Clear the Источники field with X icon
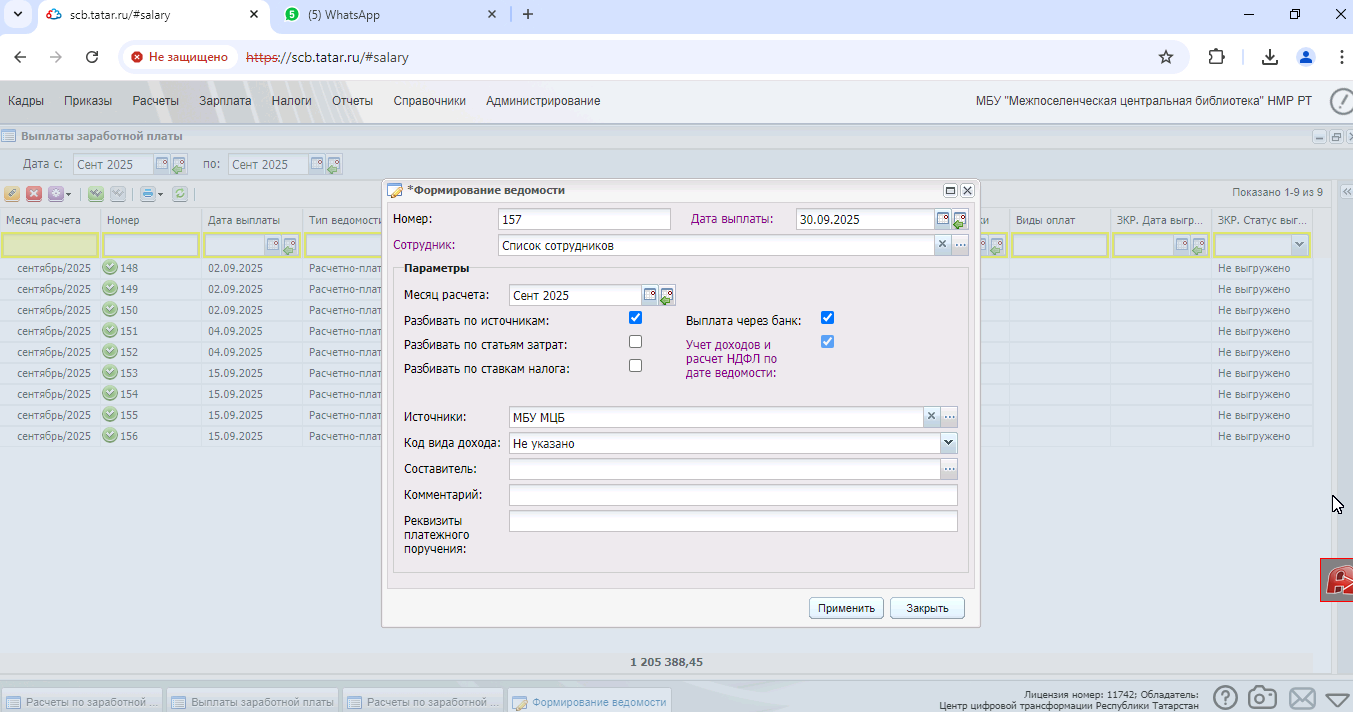This screenshot has width=1353, height=712. [x=931, y=416]
